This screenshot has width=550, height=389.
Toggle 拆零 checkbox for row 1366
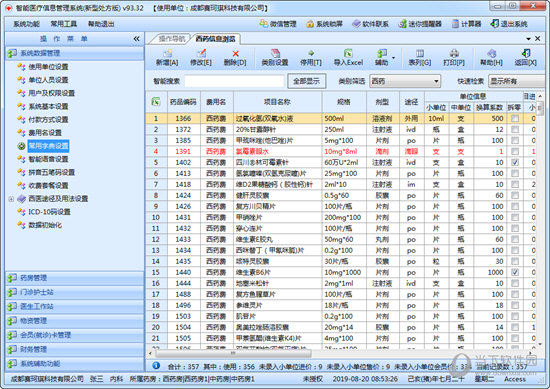tap(515, 119)
